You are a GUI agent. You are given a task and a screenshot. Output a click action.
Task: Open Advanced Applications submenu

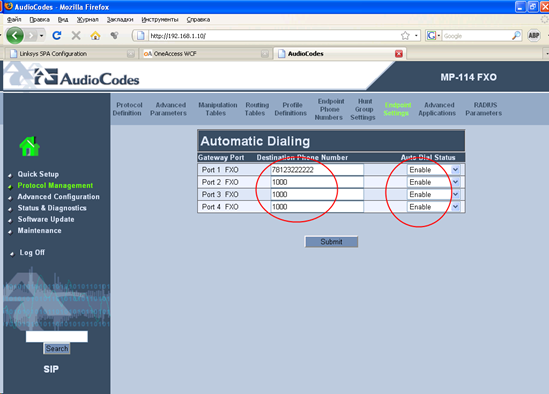437,109
